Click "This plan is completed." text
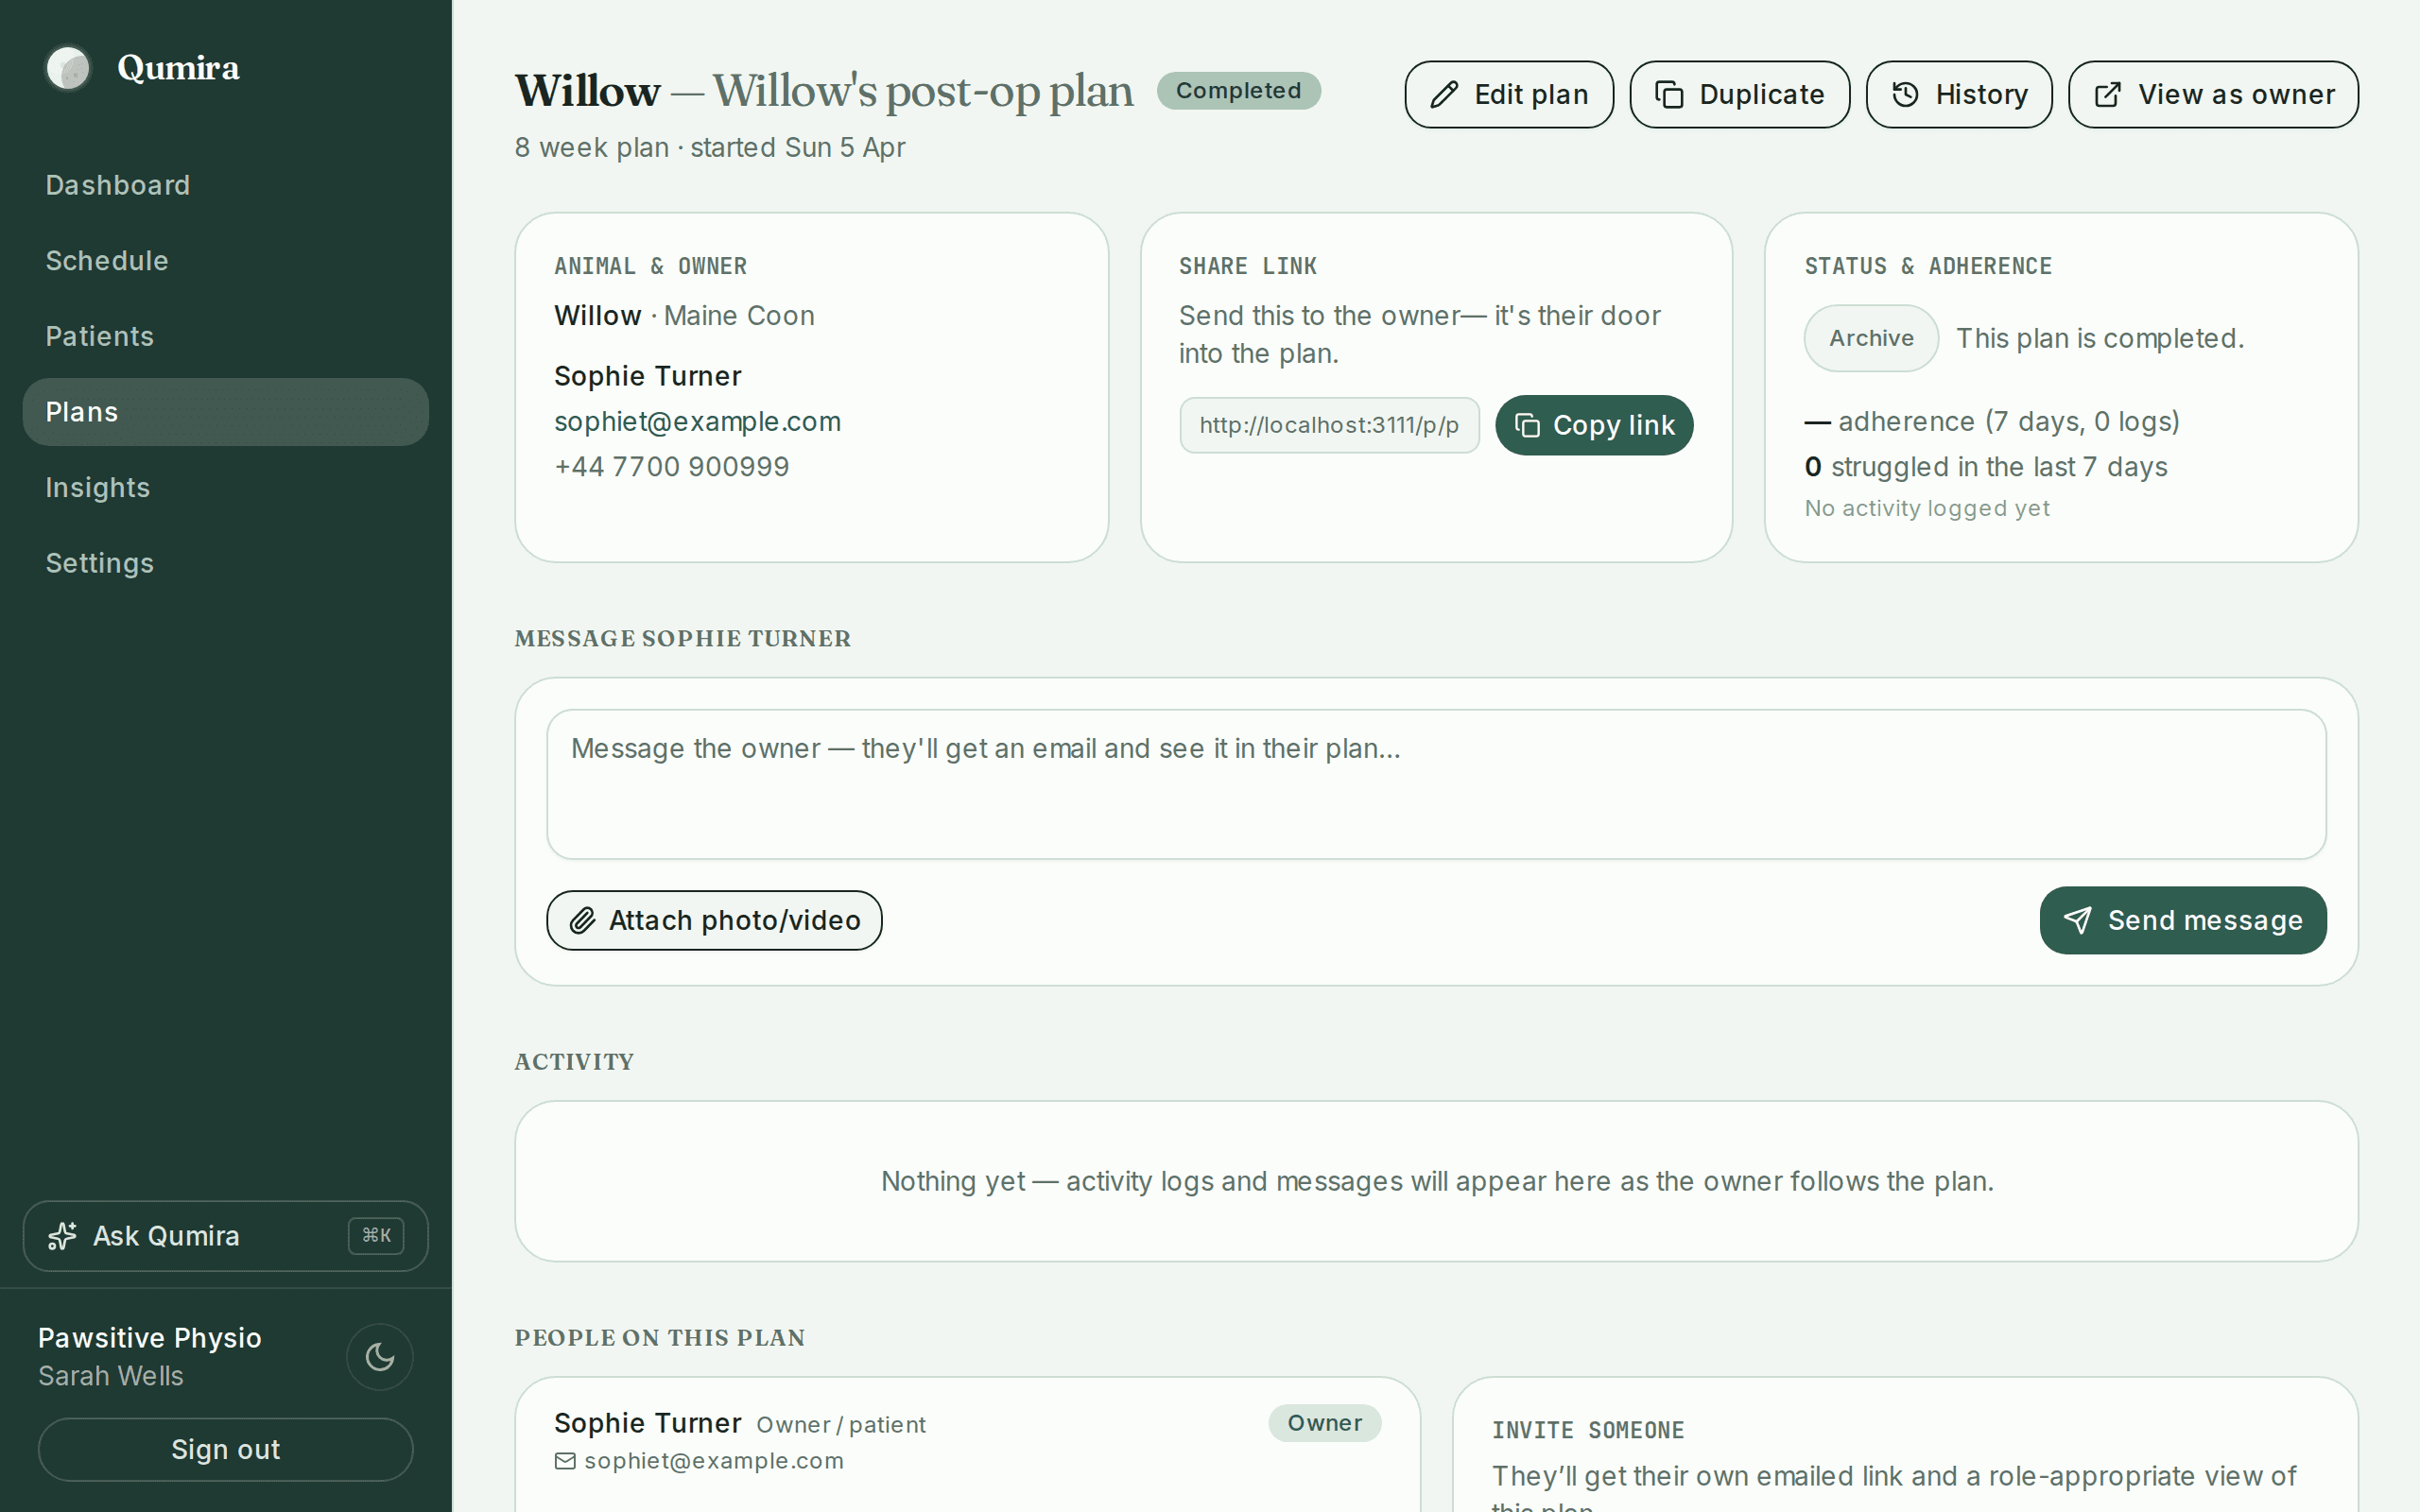 [2100, 338]
